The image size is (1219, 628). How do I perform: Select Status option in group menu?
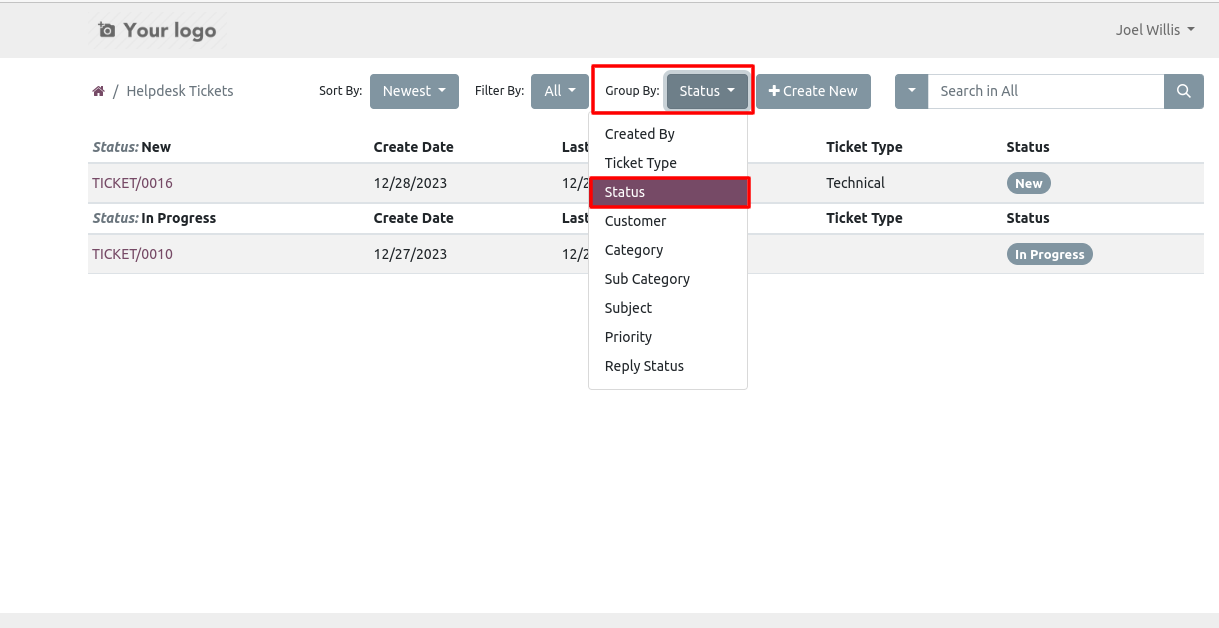(668, 192)
